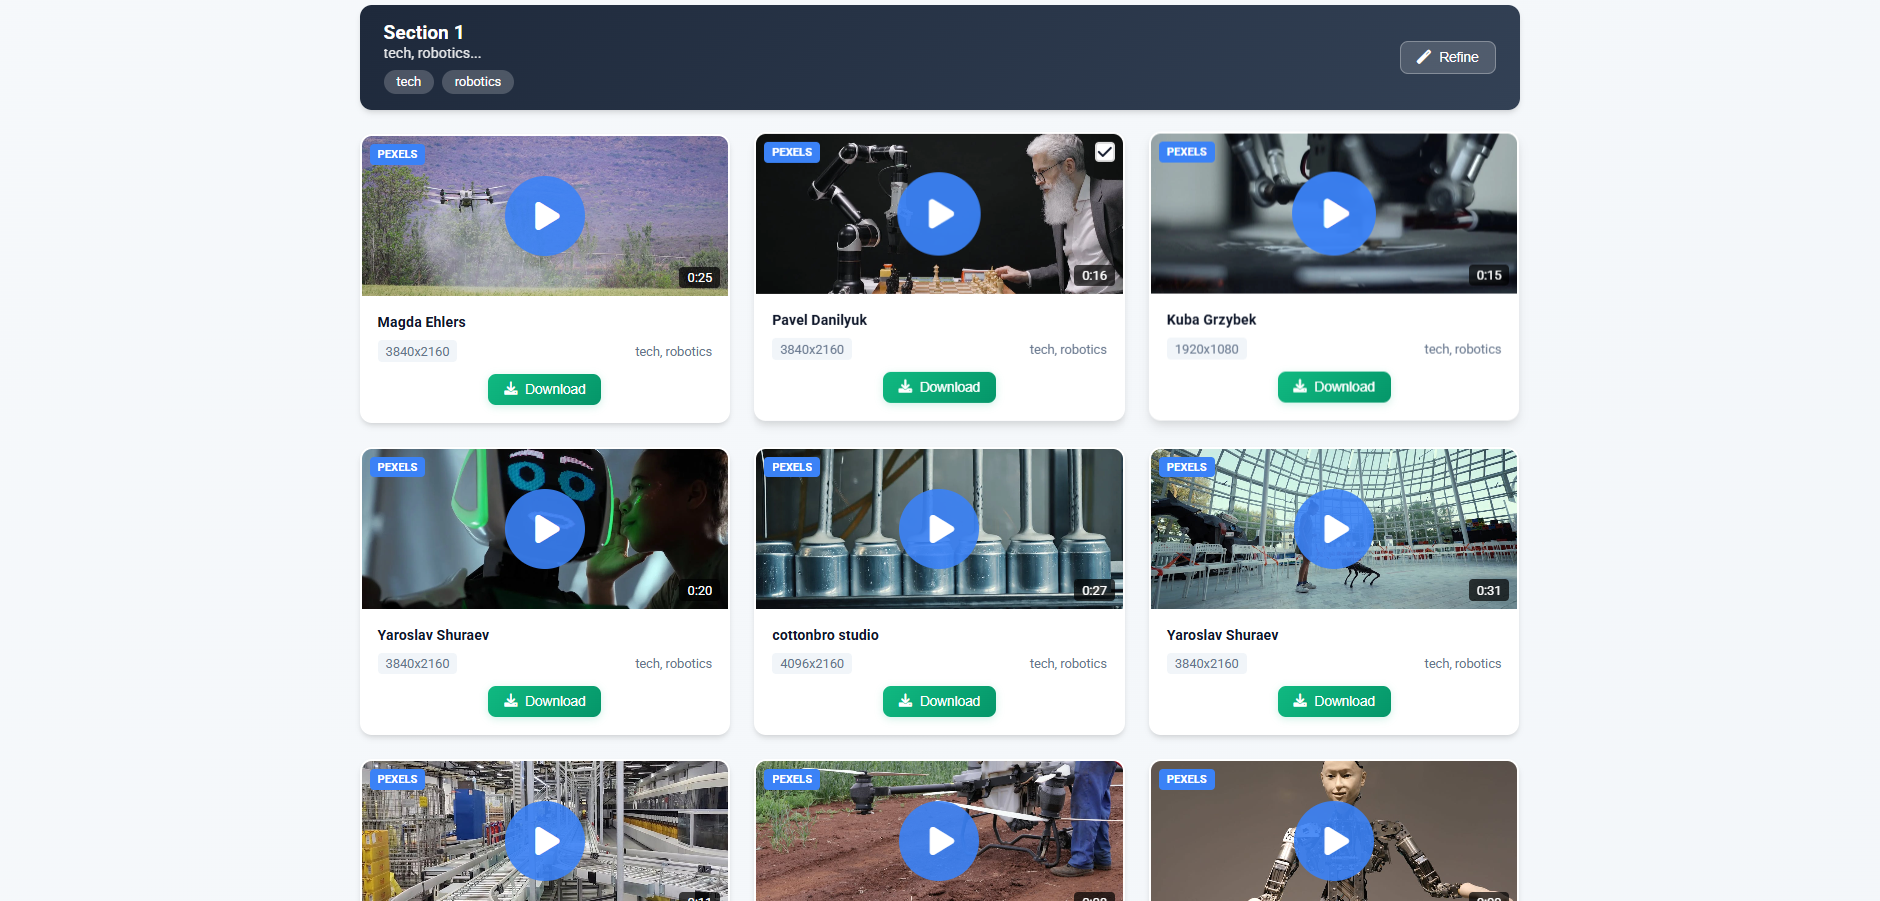
Task: Click the PEXELS badge on the humanoid robot video
Action: [1186, 779]
